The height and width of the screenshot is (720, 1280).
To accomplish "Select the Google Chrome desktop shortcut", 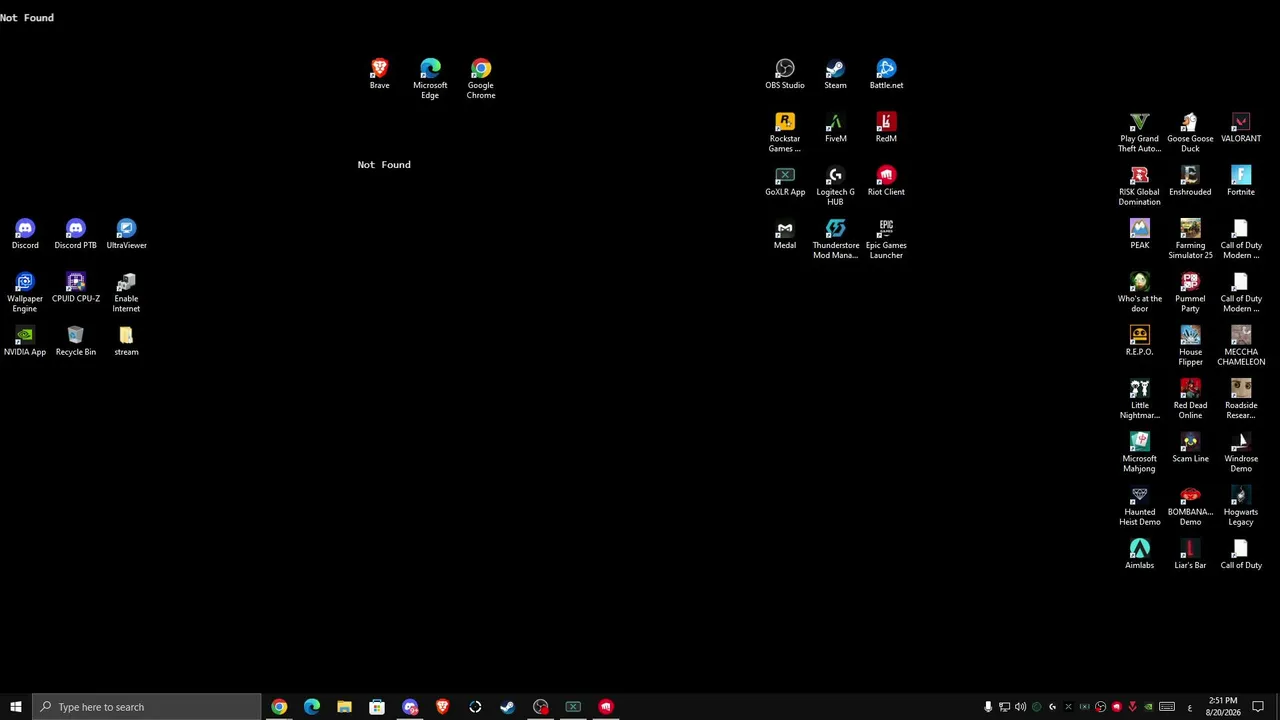I will (x=481, y=79).
